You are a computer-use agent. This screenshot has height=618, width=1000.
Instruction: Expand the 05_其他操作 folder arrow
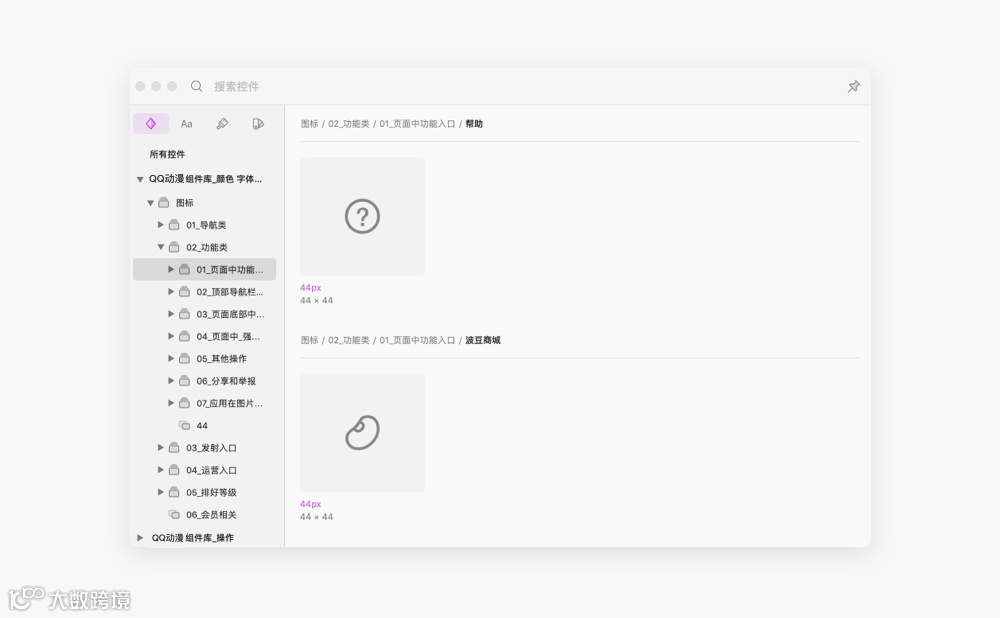coord(171,358)
